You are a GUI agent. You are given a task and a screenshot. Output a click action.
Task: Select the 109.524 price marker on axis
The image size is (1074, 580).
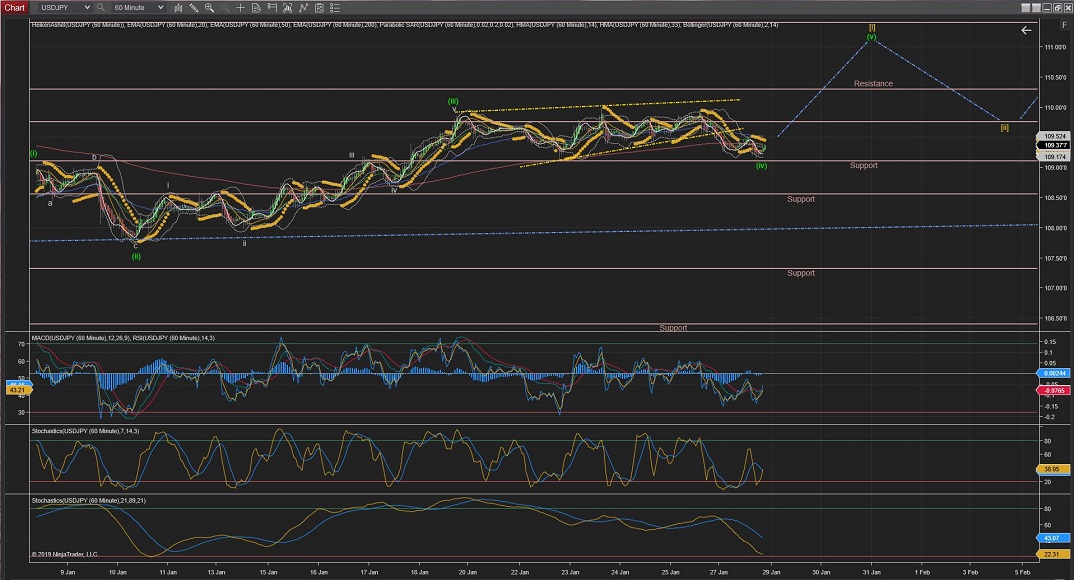1055,136
